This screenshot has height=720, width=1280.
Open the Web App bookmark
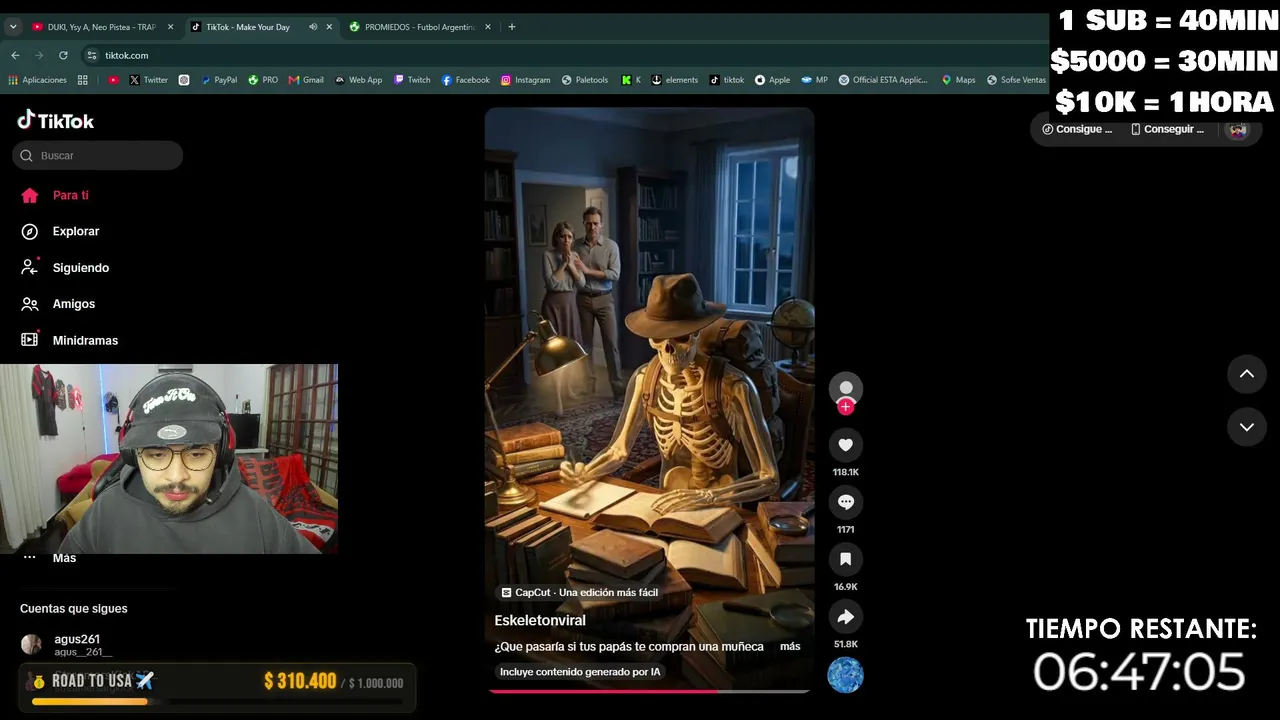358,80
